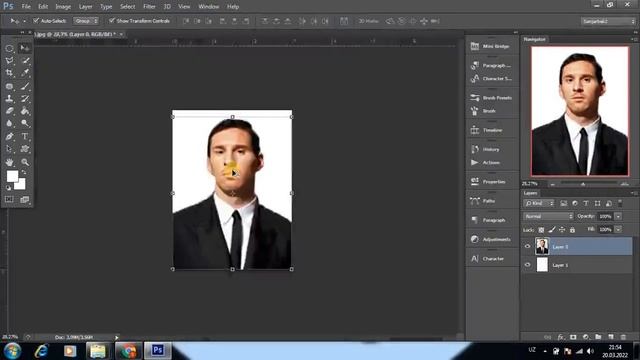Select the Magic Wand tool
The height and width of the screenshot is (360, 640).
point(25,61)
